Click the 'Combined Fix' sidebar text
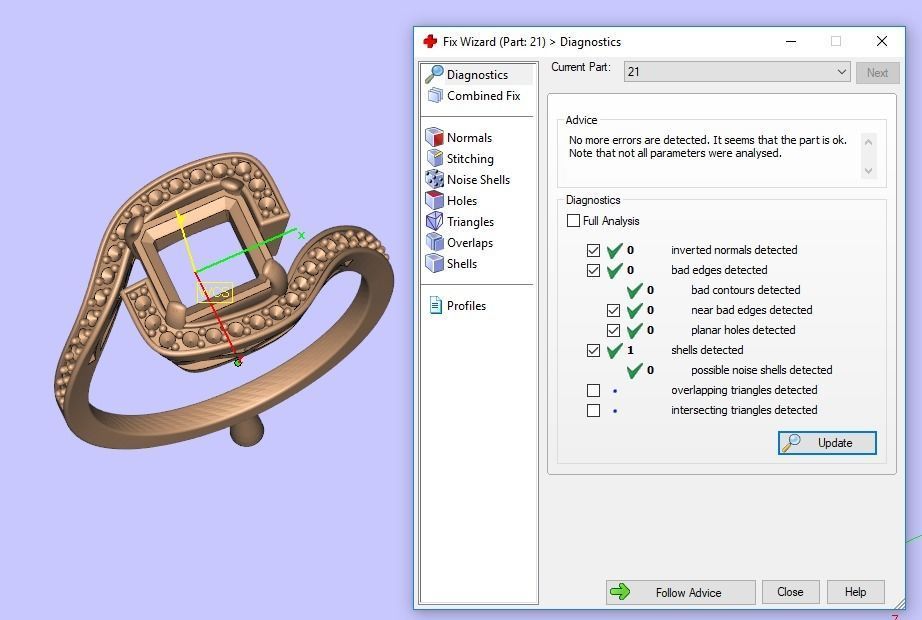This screenshot has height=620, width=922. click(x=483, y=96)
